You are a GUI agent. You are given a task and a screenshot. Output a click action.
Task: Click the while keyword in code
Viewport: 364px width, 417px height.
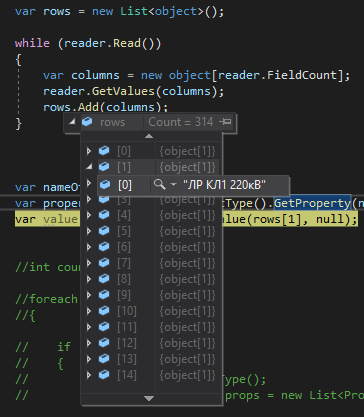(32, 43)
